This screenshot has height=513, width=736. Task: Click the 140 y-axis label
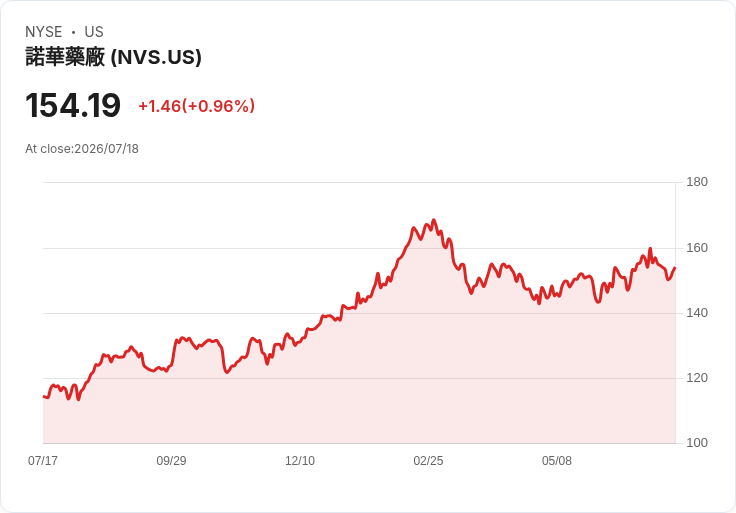[x=697, y=313]
